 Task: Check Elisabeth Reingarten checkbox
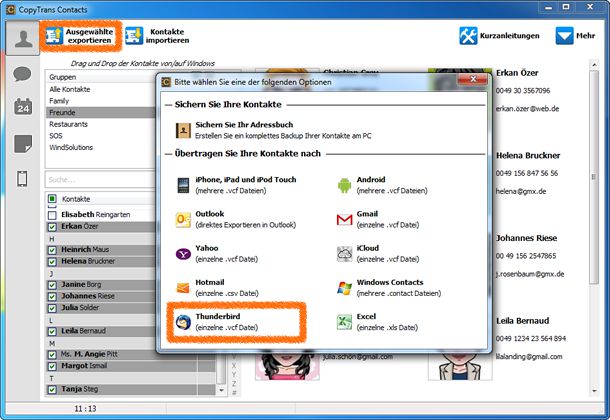point(52,215)
